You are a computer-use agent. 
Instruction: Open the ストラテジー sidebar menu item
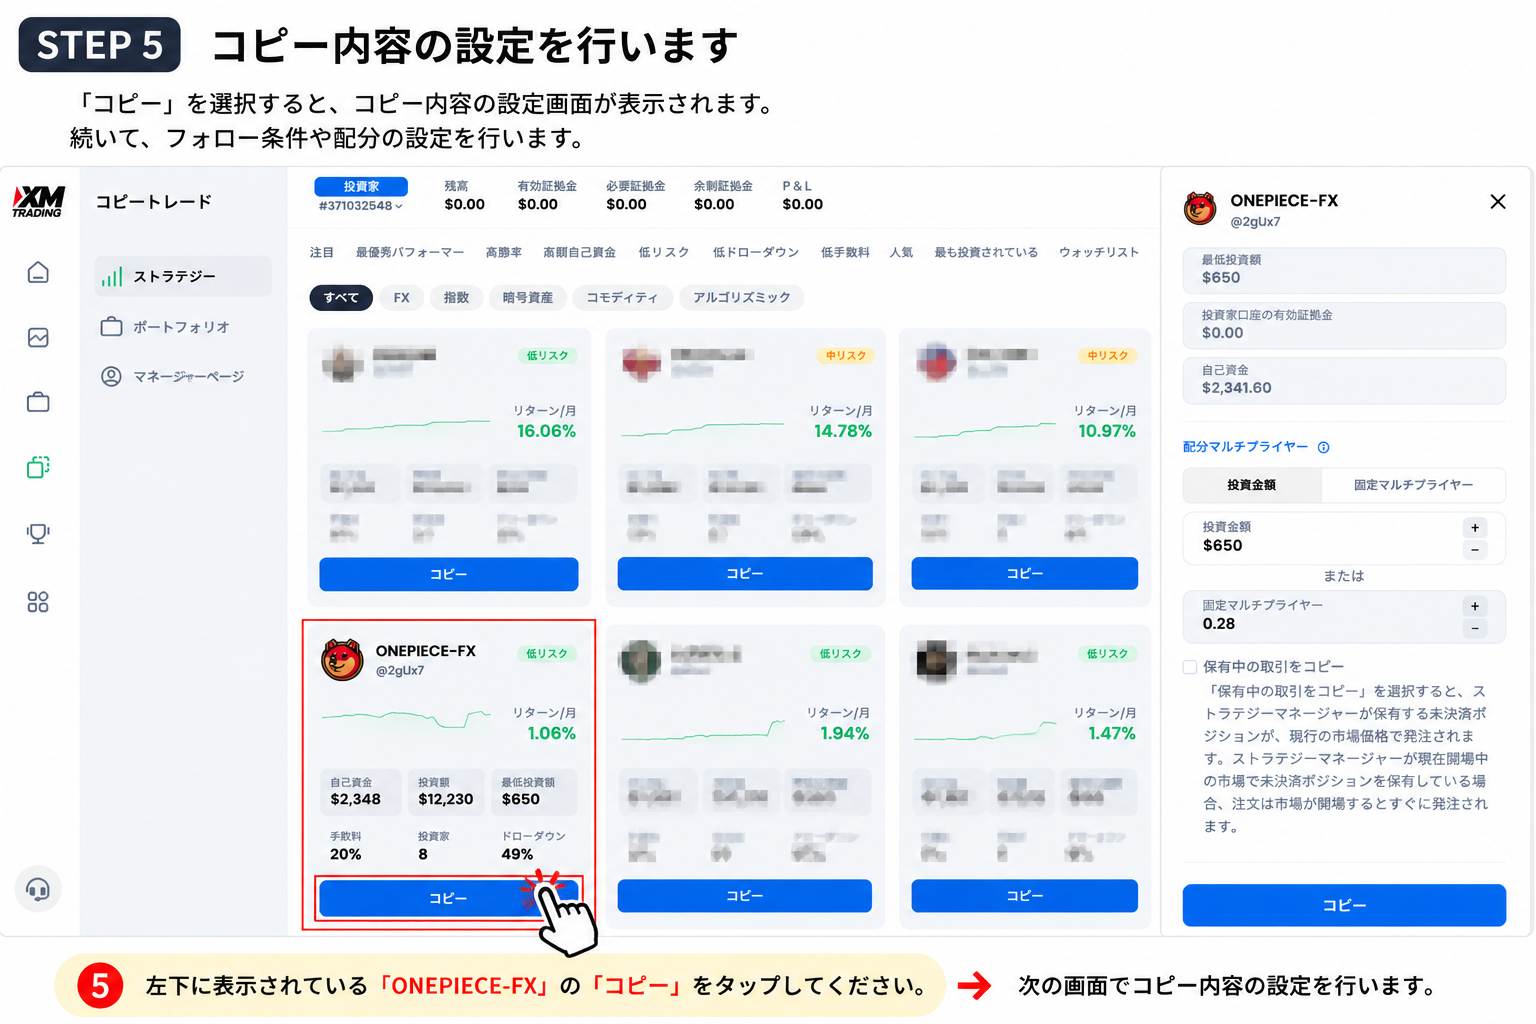pyautogui.click(x=183, y=276)
